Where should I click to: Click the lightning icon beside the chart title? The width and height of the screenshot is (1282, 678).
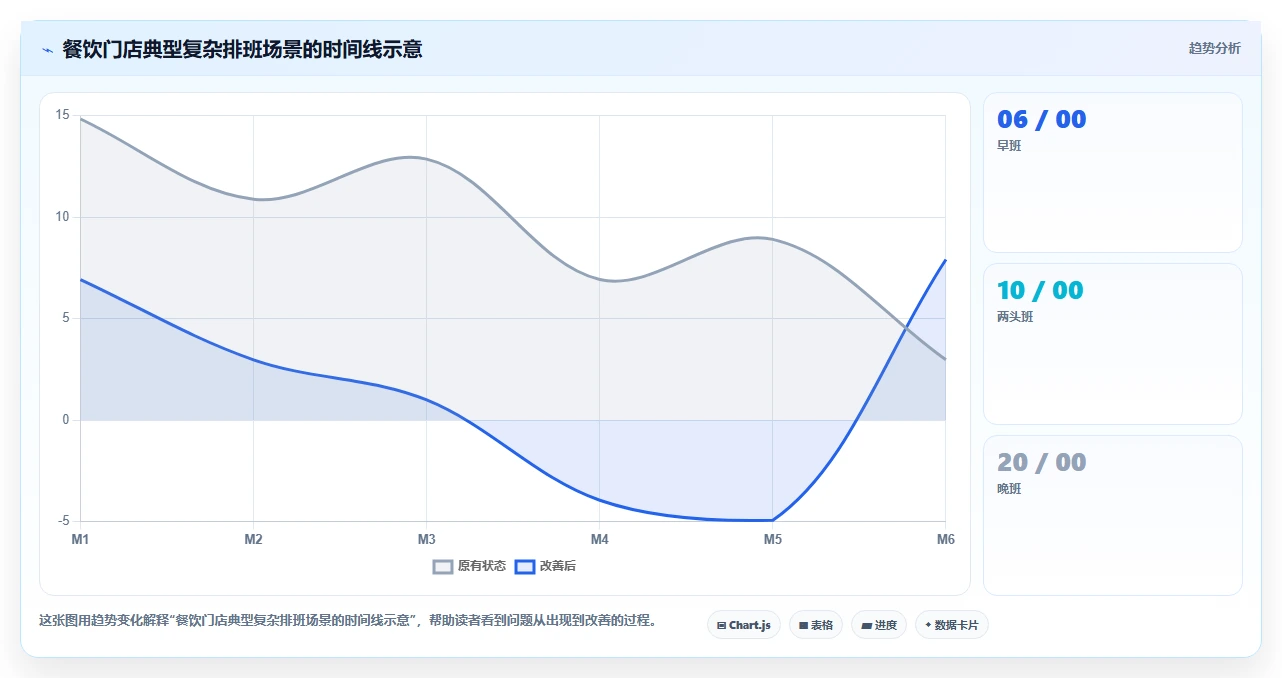point(47,50)
